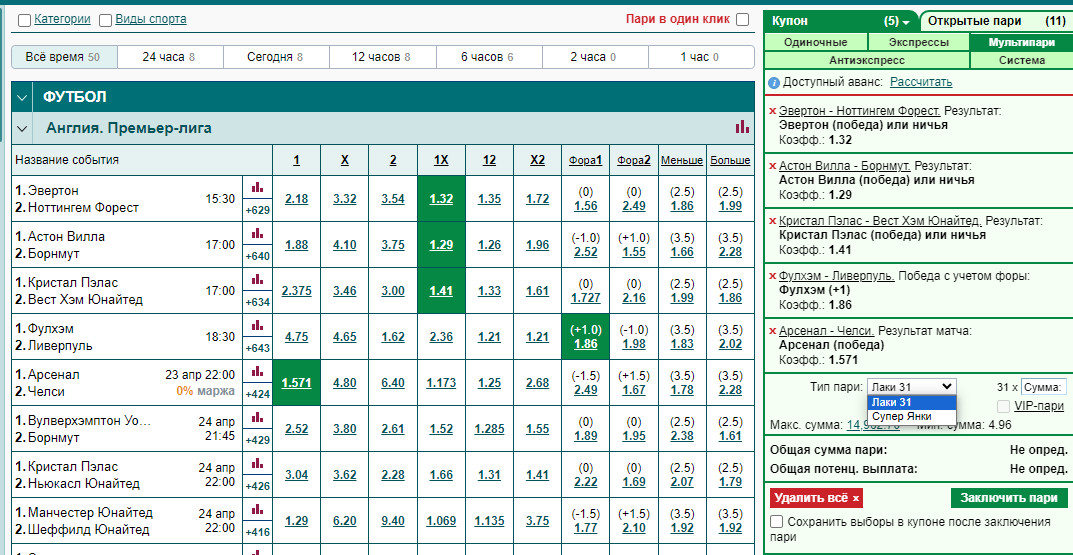Open statistics icon for Арсенал - Челси
The width and height of the screenshot is (1073, 555).
pyautogui.click(x=257, y=372)
